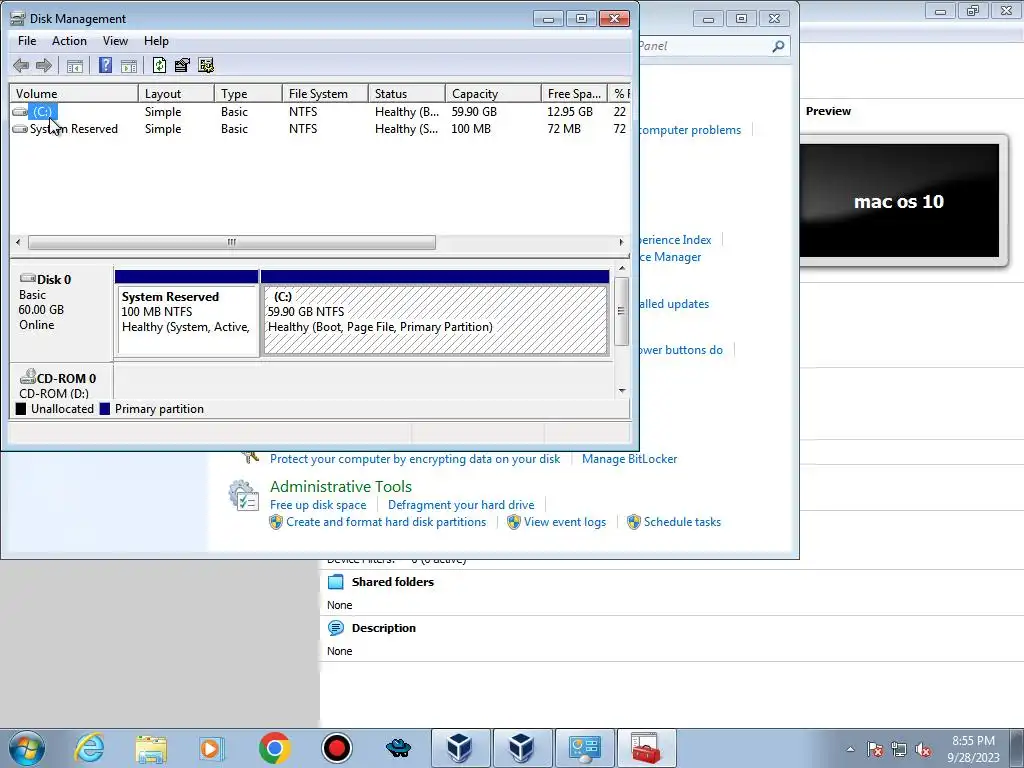Screen dimensions: 1024x768
Task: Open the Control Panel taskbar button
Action: pyautogui.click(x=584, y=748)
